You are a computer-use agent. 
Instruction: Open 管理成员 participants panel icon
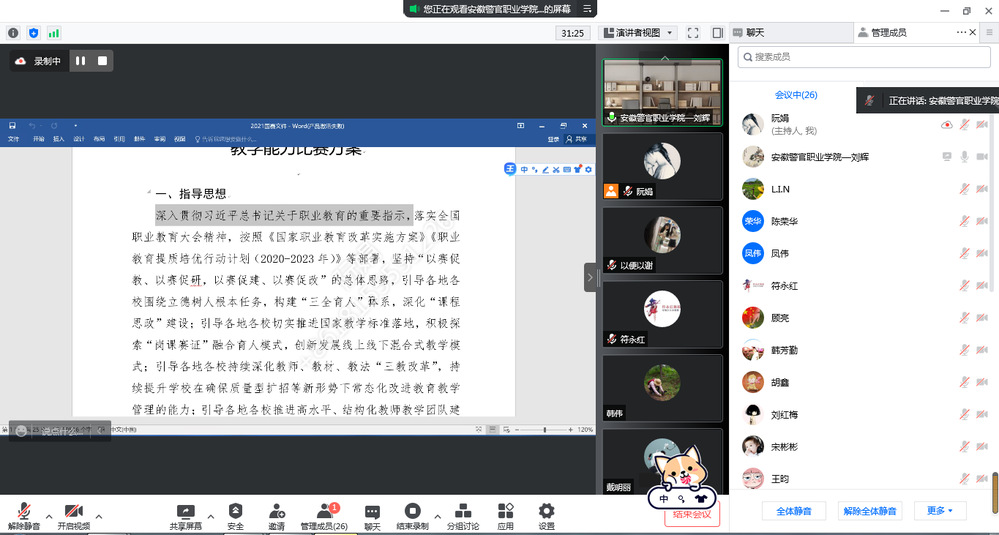324,512
